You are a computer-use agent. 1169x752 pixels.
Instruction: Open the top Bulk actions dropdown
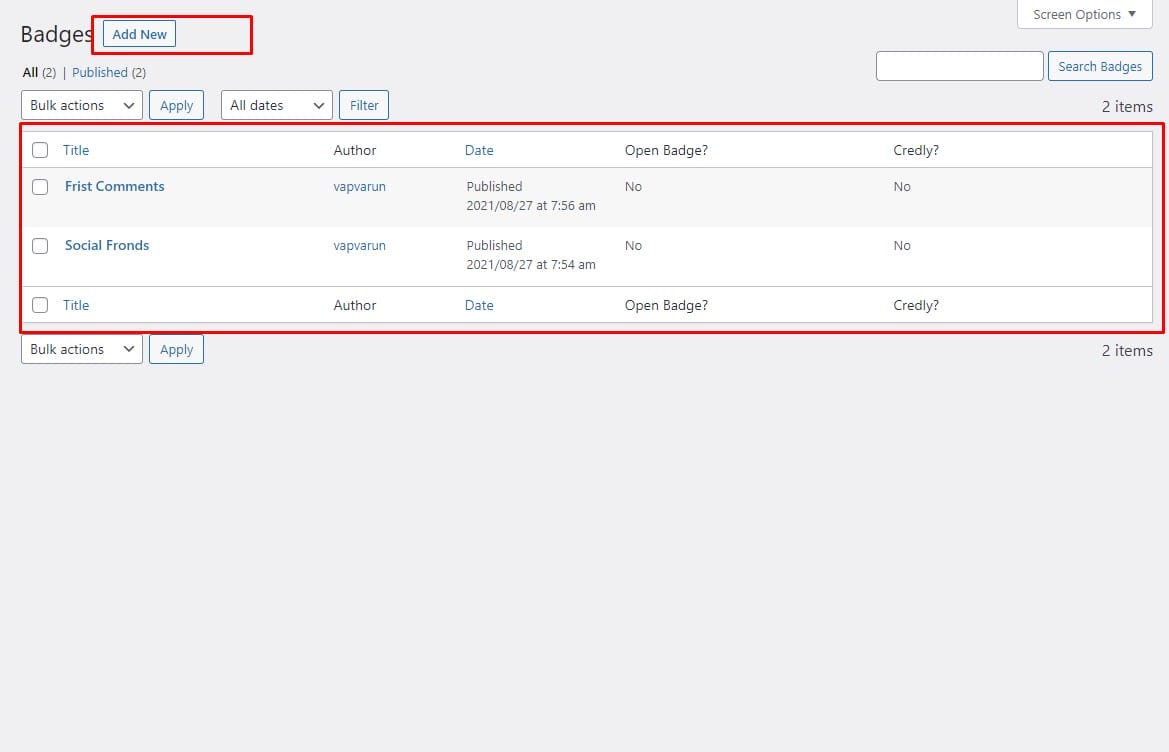point(82,105)
